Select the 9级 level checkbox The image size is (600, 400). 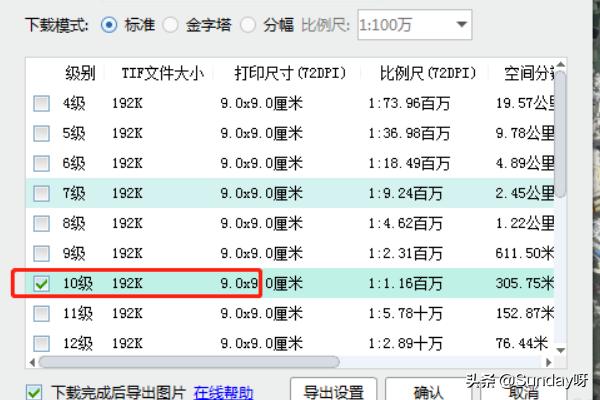pyautogui.click(x=41, y=253)
